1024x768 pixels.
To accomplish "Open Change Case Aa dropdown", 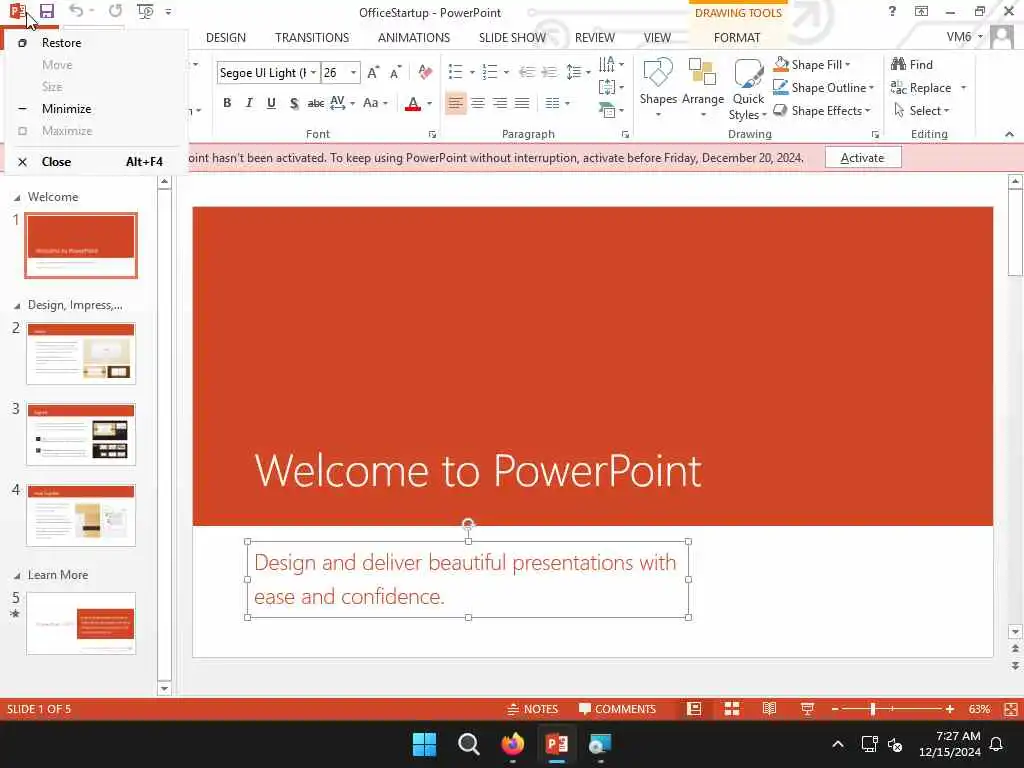I will coord(375,103).
